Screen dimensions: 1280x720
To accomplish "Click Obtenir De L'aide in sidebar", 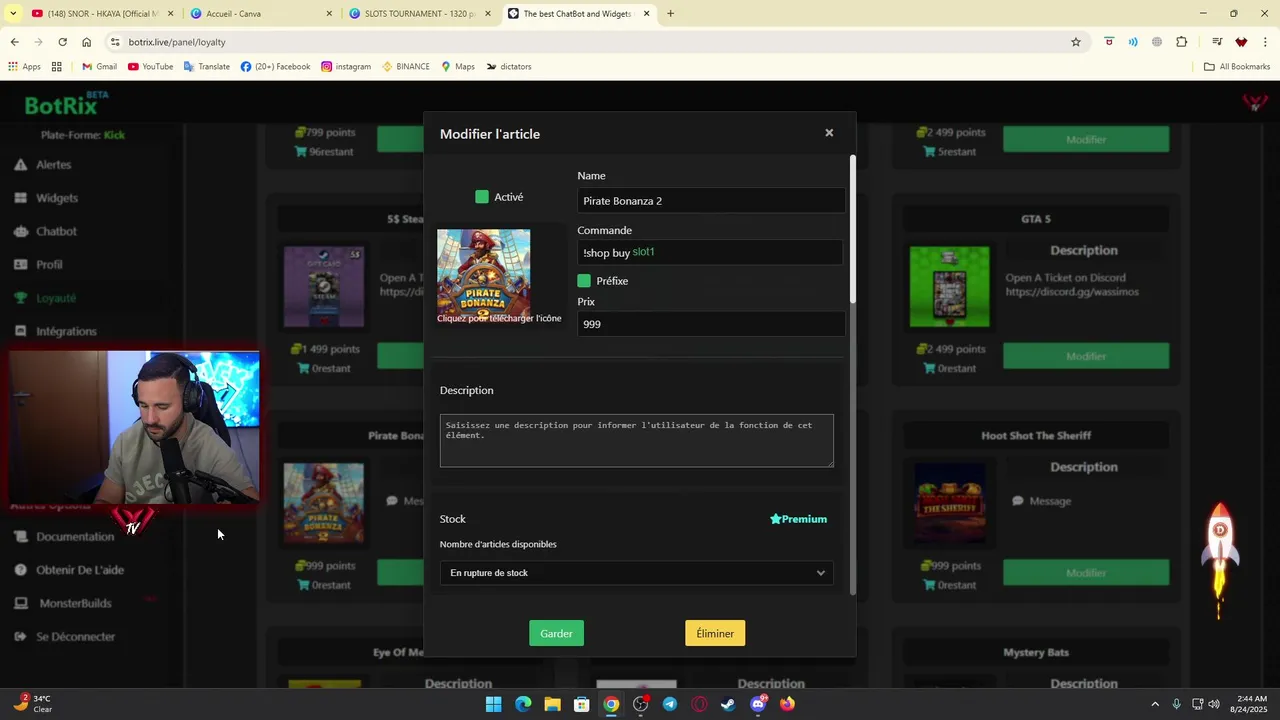I will click(80, 570).
